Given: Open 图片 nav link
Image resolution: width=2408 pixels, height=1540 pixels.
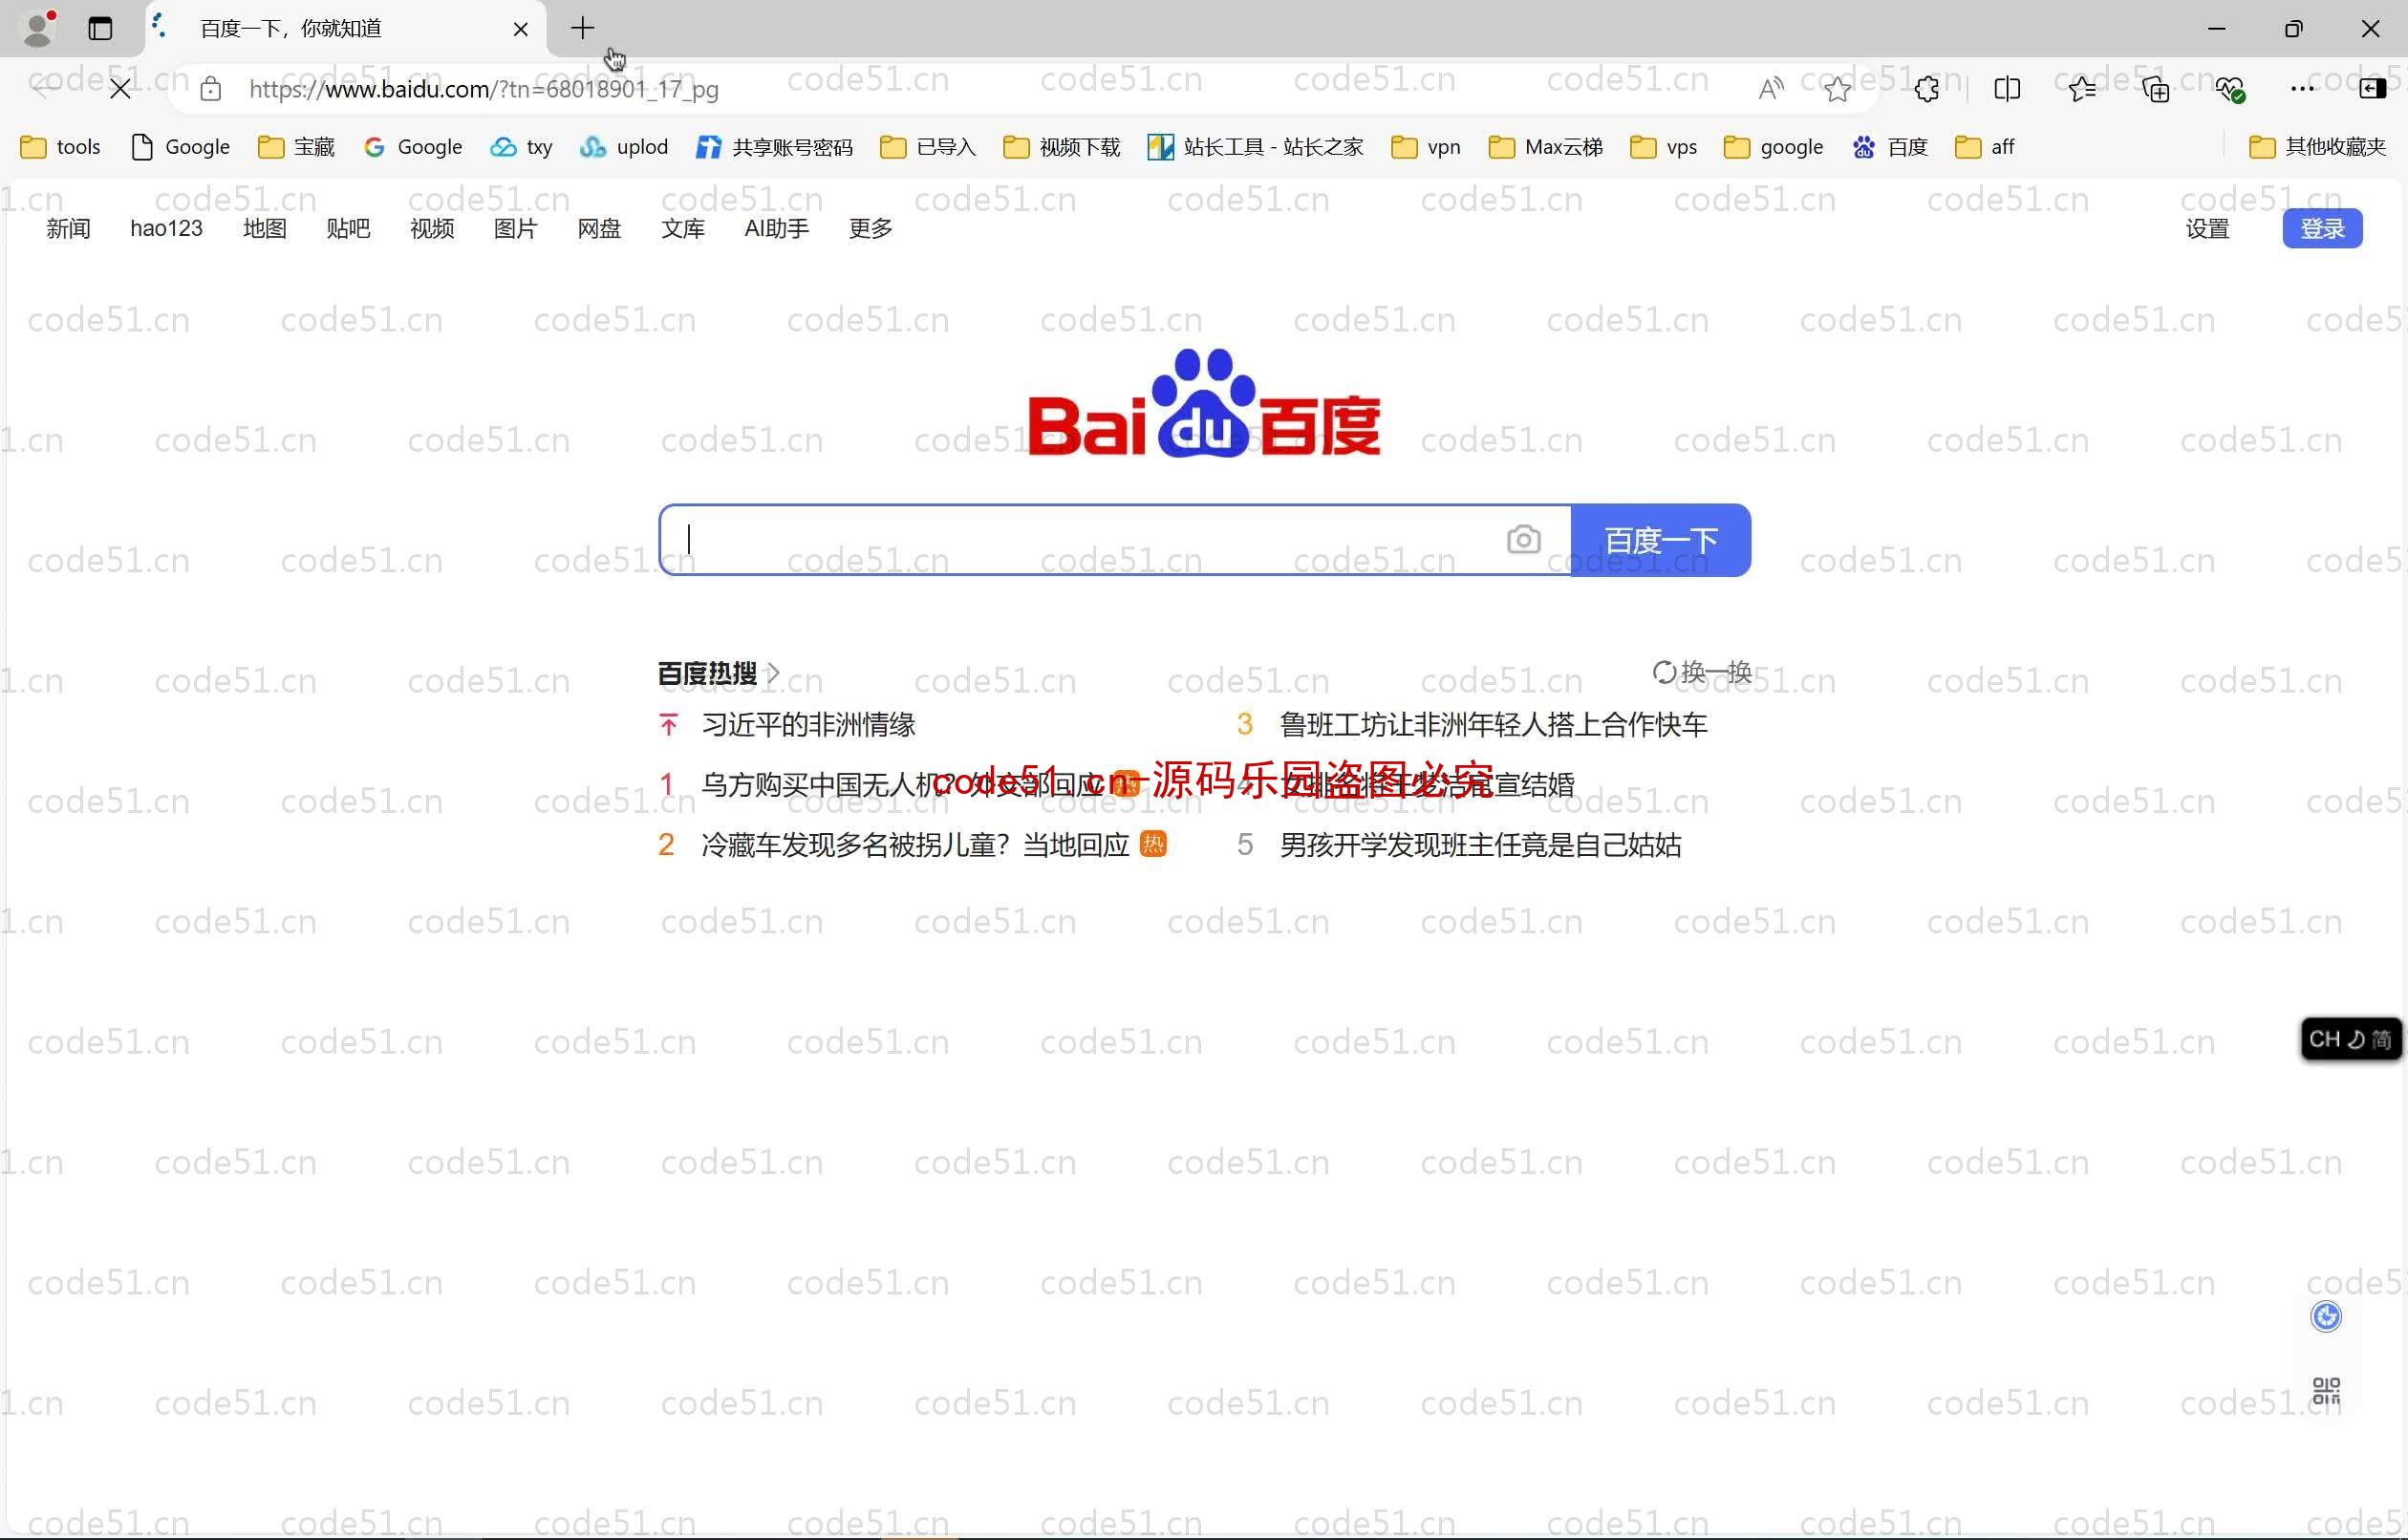Looking at the screenshot, I should tap(515, 229).
